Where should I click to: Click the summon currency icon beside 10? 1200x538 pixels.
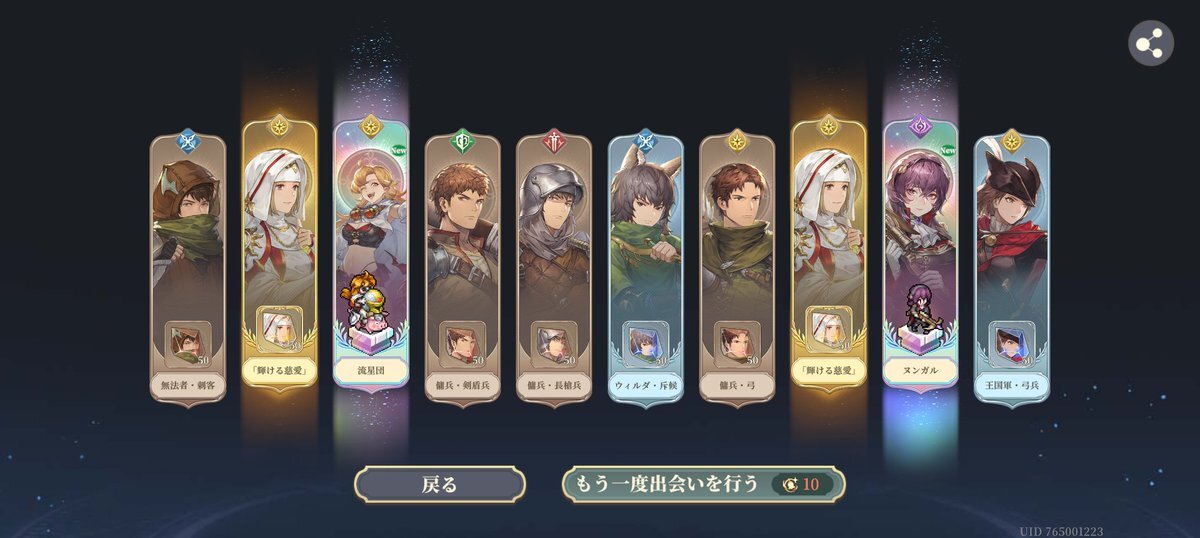[791, 485]
